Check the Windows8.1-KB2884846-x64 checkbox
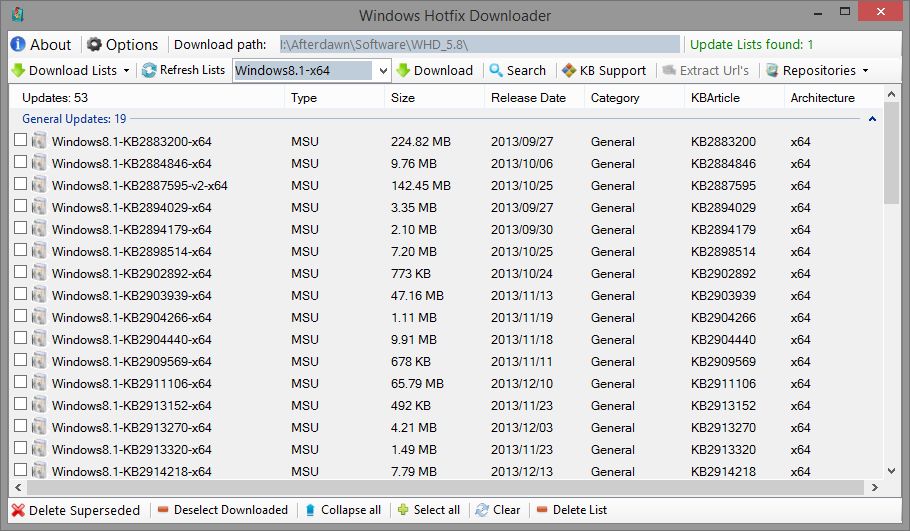 point(20,161)
